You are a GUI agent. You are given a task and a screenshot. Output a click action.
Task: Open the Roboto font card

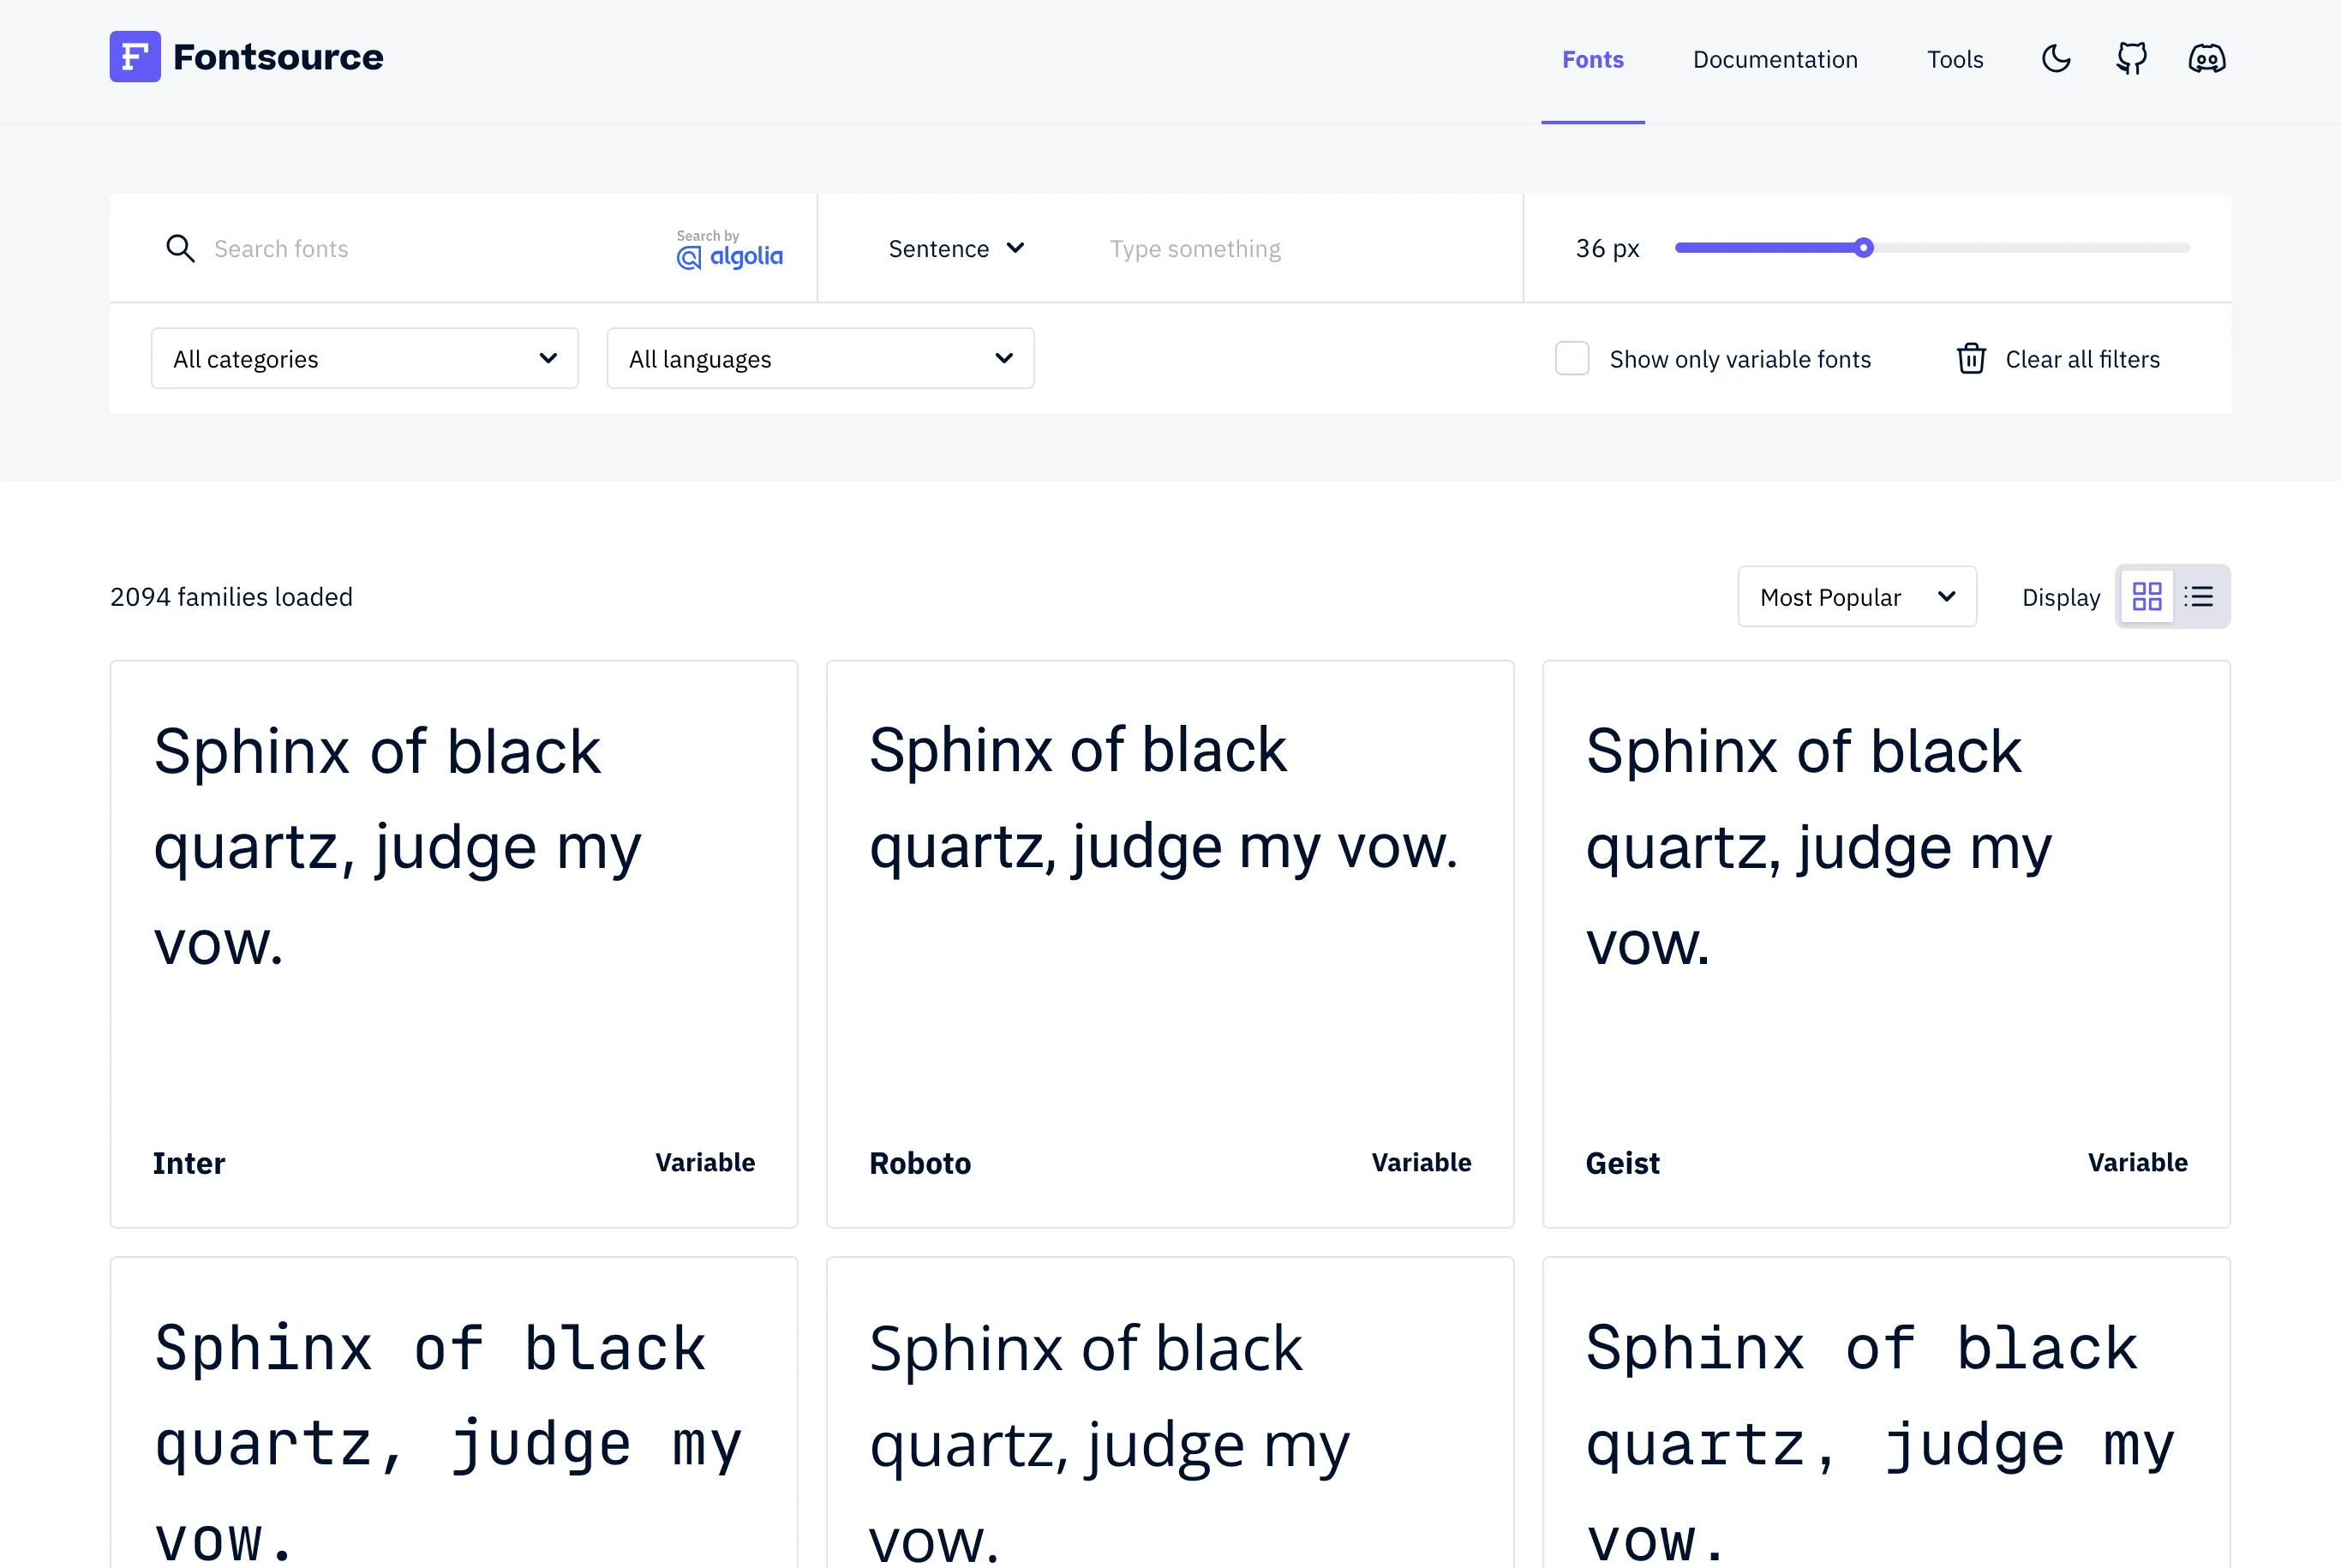(x=1170, y=944)
